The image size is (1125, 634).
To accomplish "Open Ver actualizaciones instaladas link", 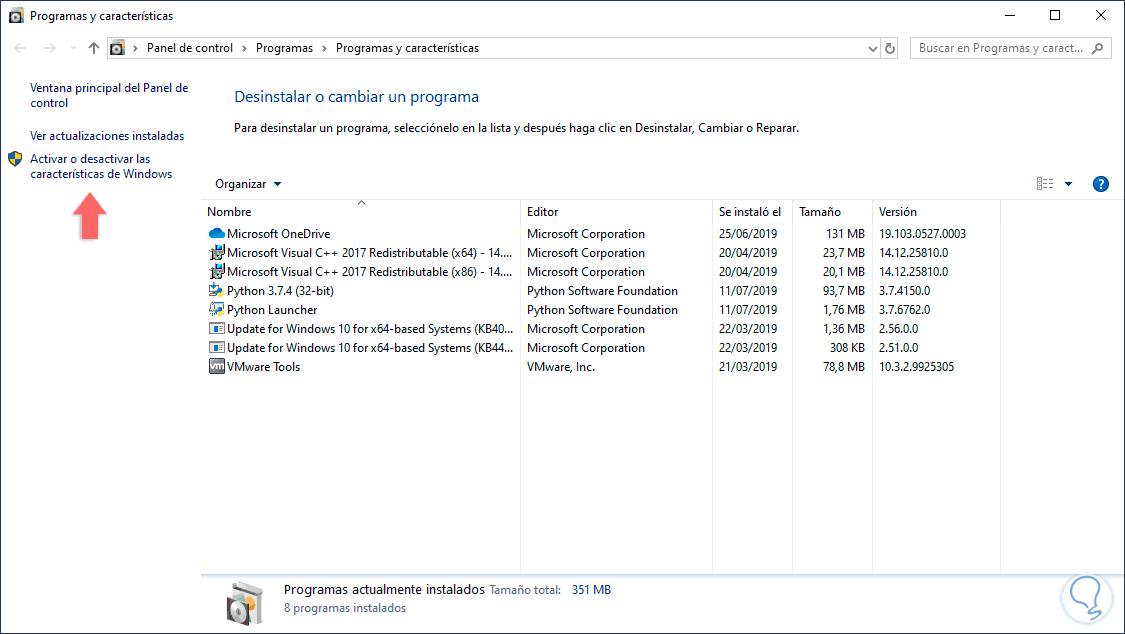I will pos(107,136).
